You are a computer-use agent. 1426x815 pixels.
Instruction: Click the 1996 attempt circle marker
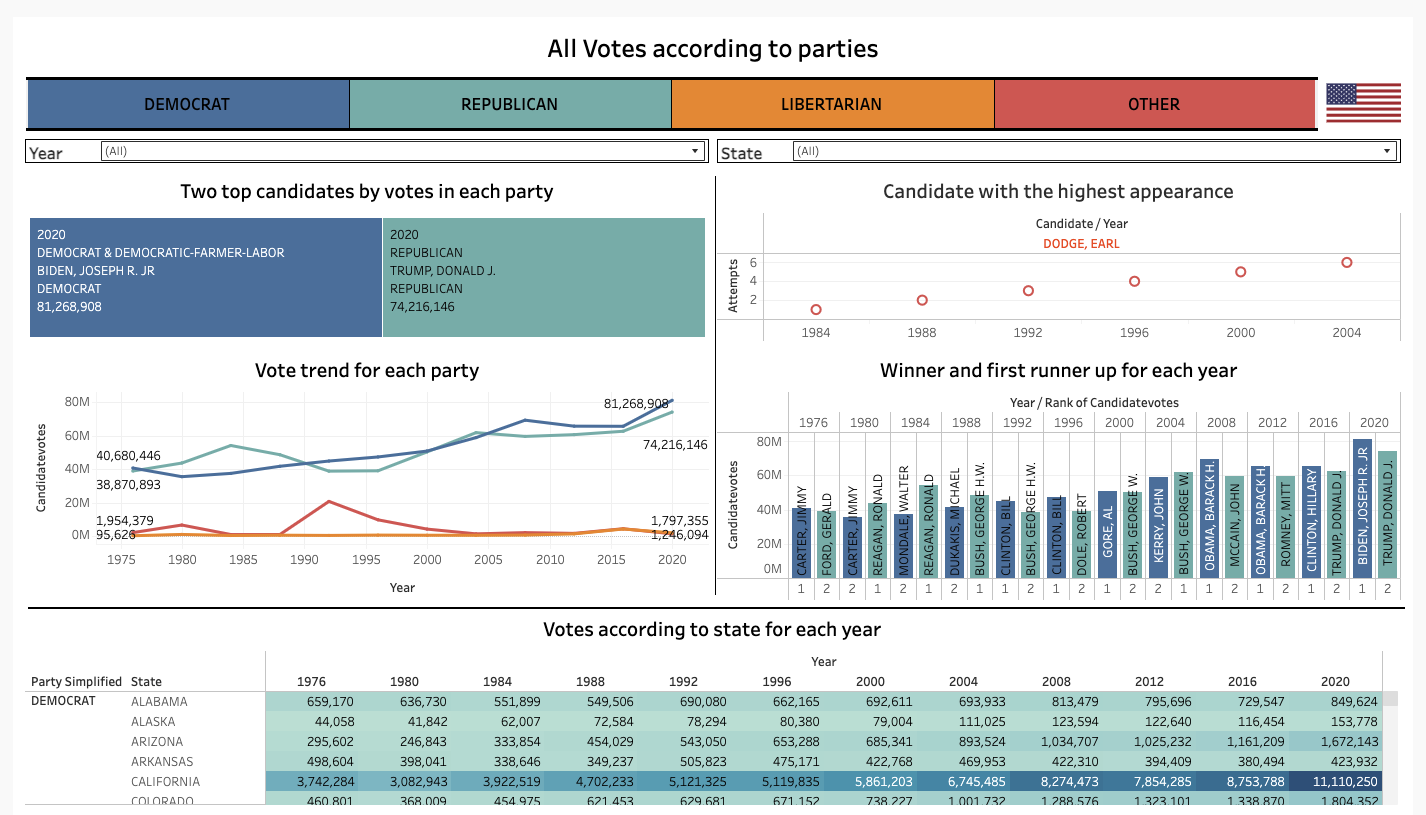click(1134, 281)
